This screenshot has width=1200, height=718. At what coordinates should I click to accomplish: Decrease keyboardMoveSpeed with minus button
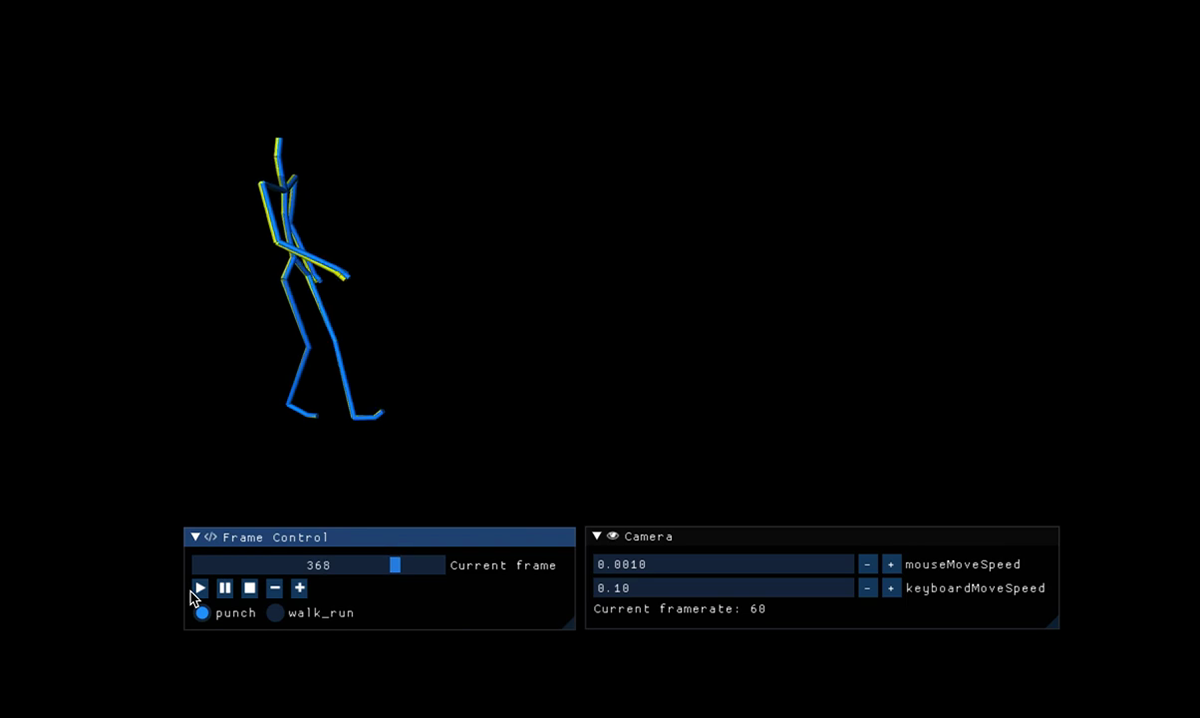pyautogui.click(x=868, y=588)
